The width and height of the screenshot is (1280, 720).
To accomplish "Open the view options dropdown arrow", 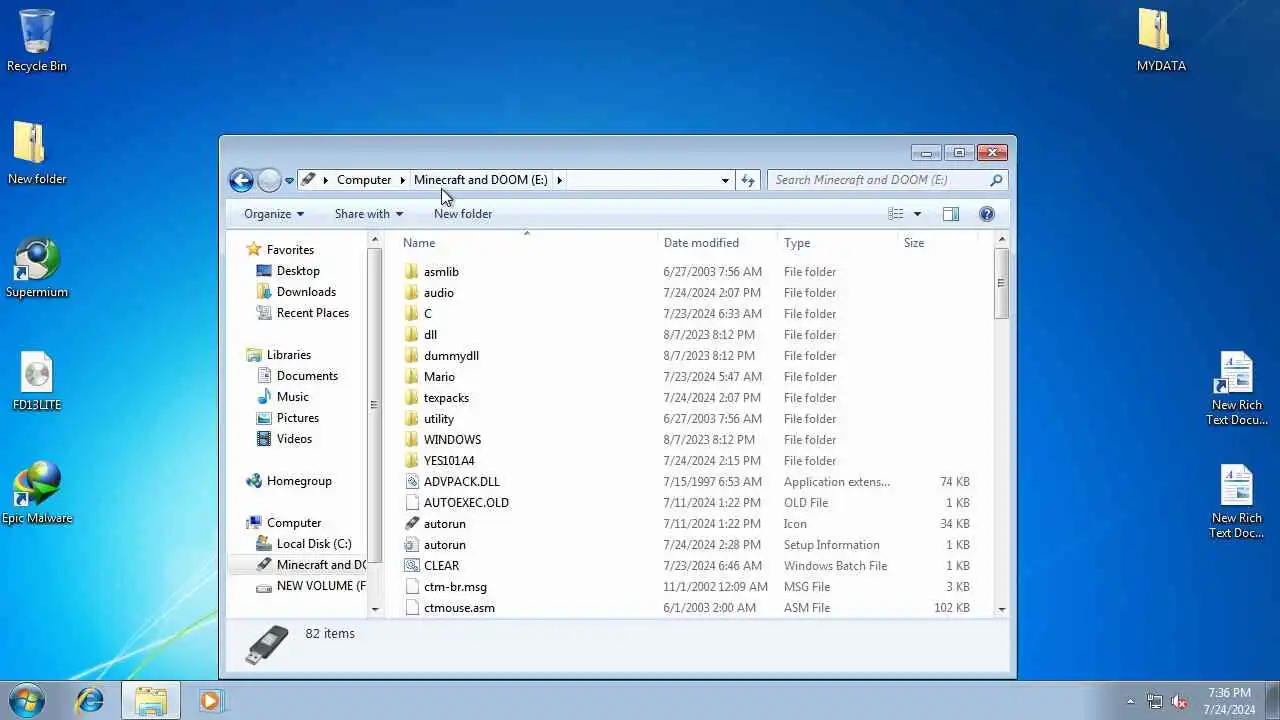I will [917, 214].
